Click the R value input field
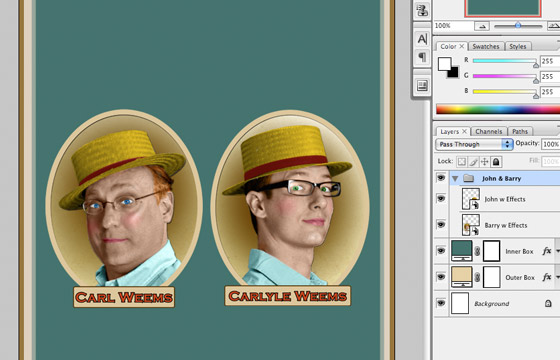Image resolution: width=560 pixels, height=360 pixels. click(550, 61)
